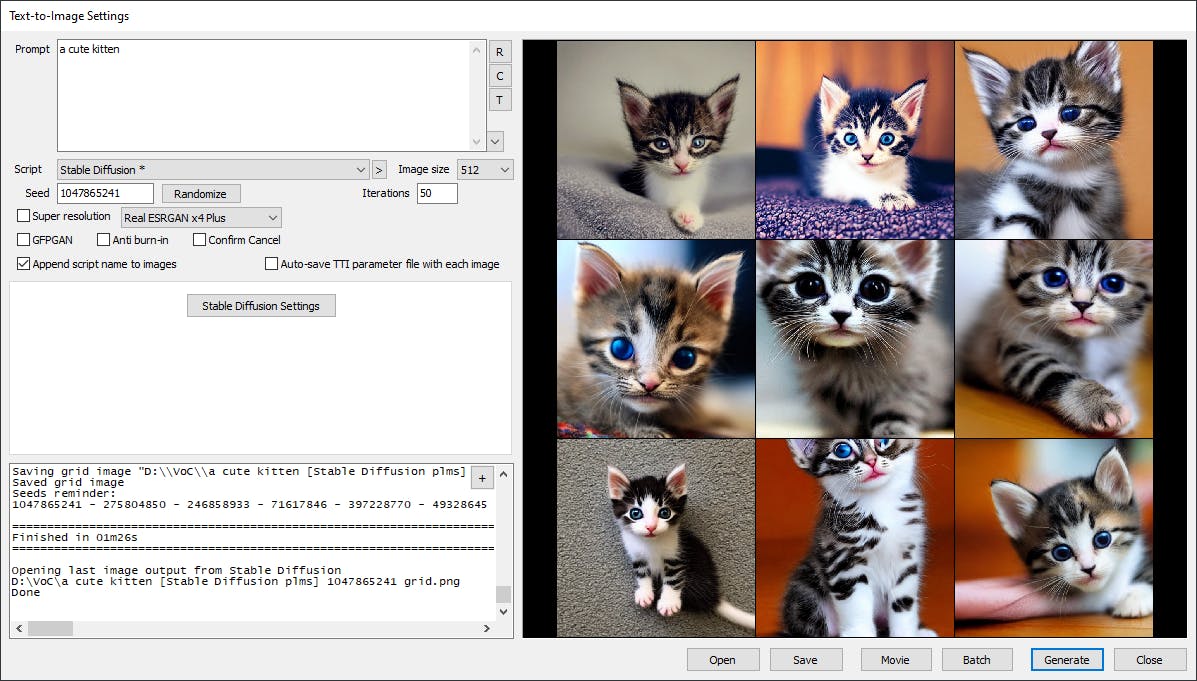Click the log line ending '1047865241 grid.png'
Screen dimensions: 1197x681
coord(236,582)
